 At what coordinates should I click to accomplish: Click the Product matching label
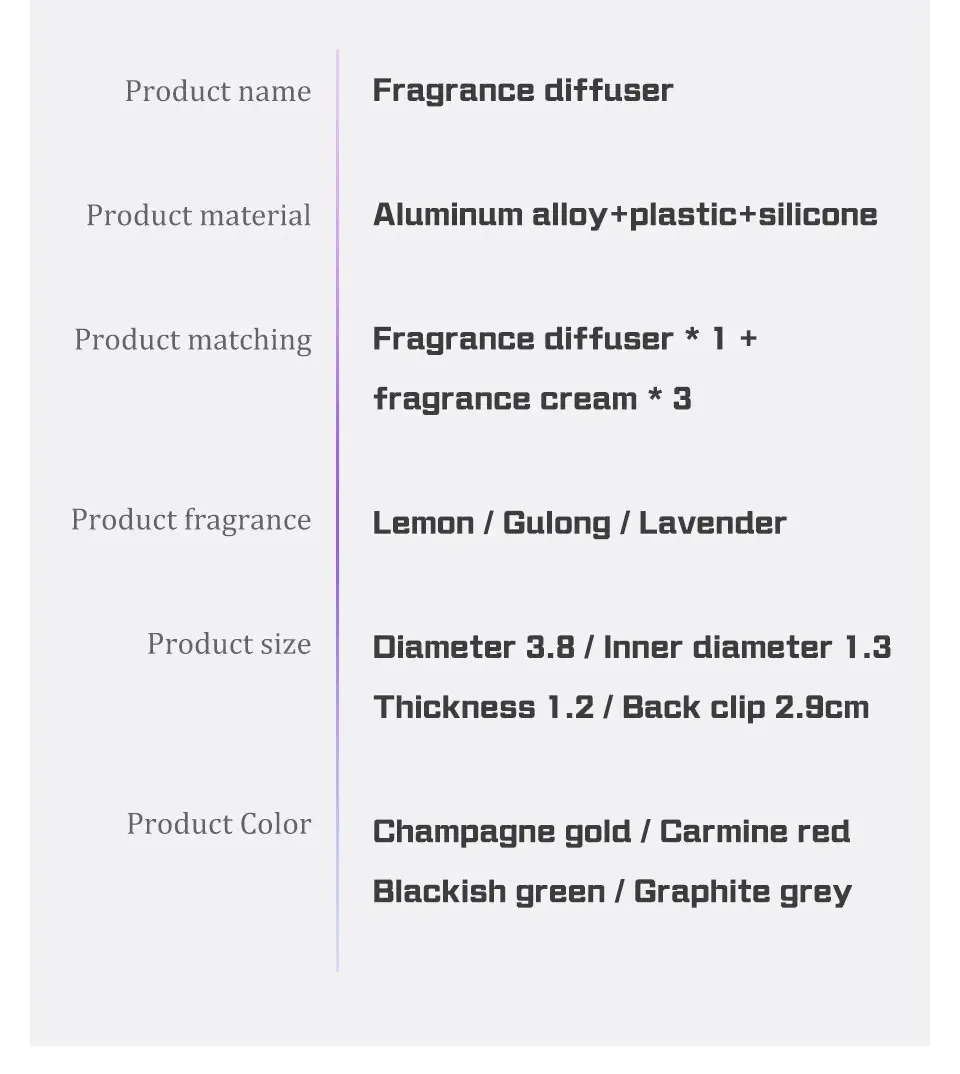click(193, 340)
